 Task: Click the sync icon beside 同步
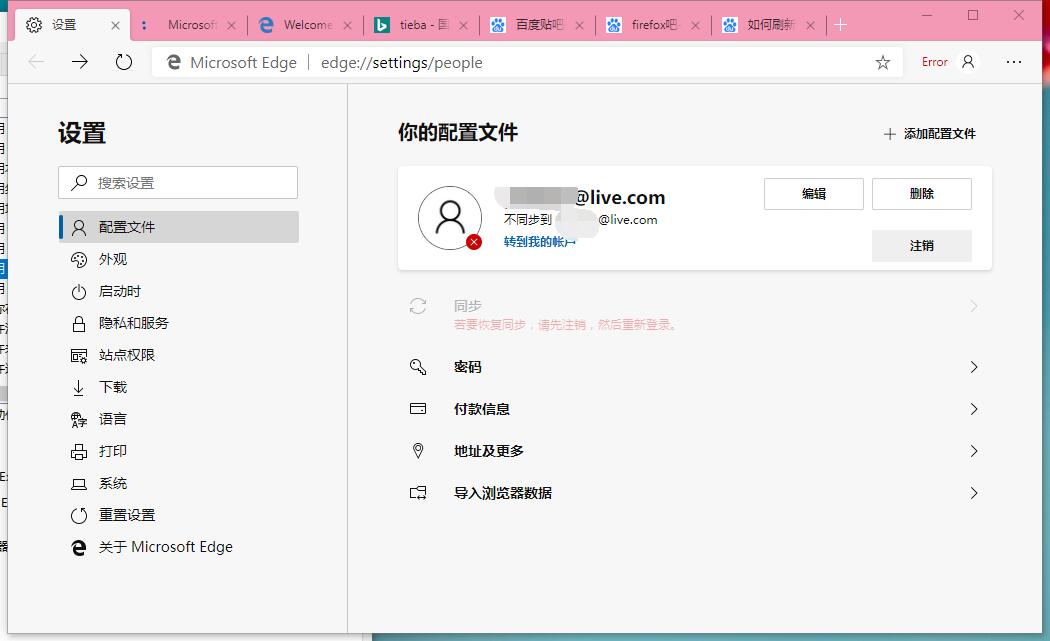coord(418,306)
